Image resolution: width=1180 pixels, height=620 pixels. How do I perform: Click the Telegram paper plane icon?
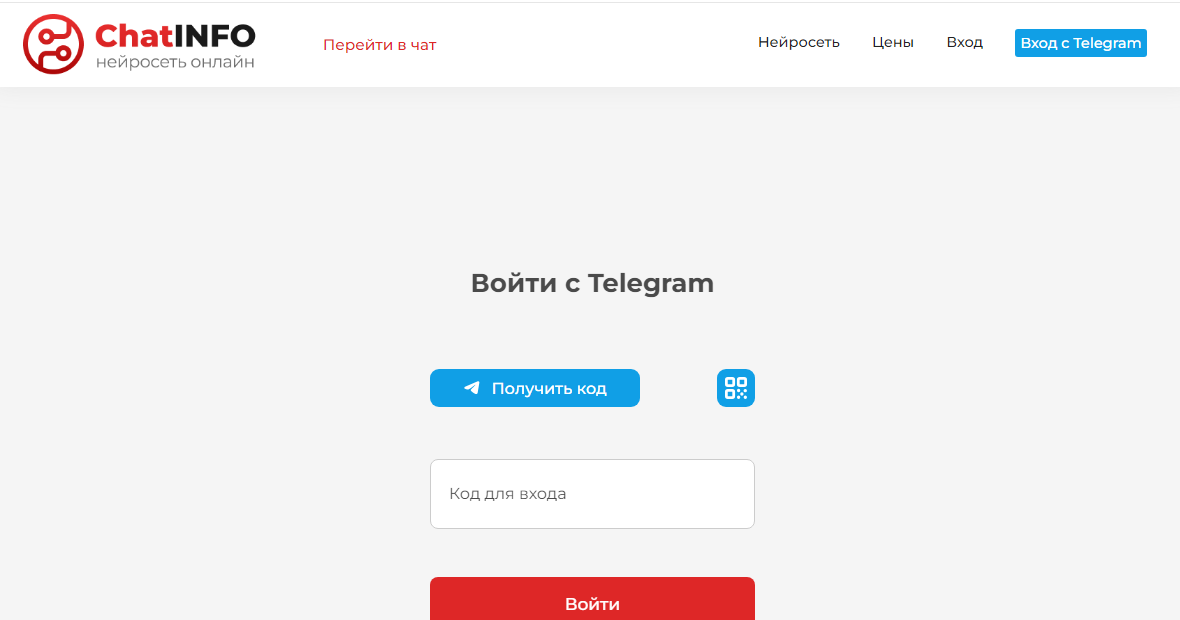pos(472,388)
